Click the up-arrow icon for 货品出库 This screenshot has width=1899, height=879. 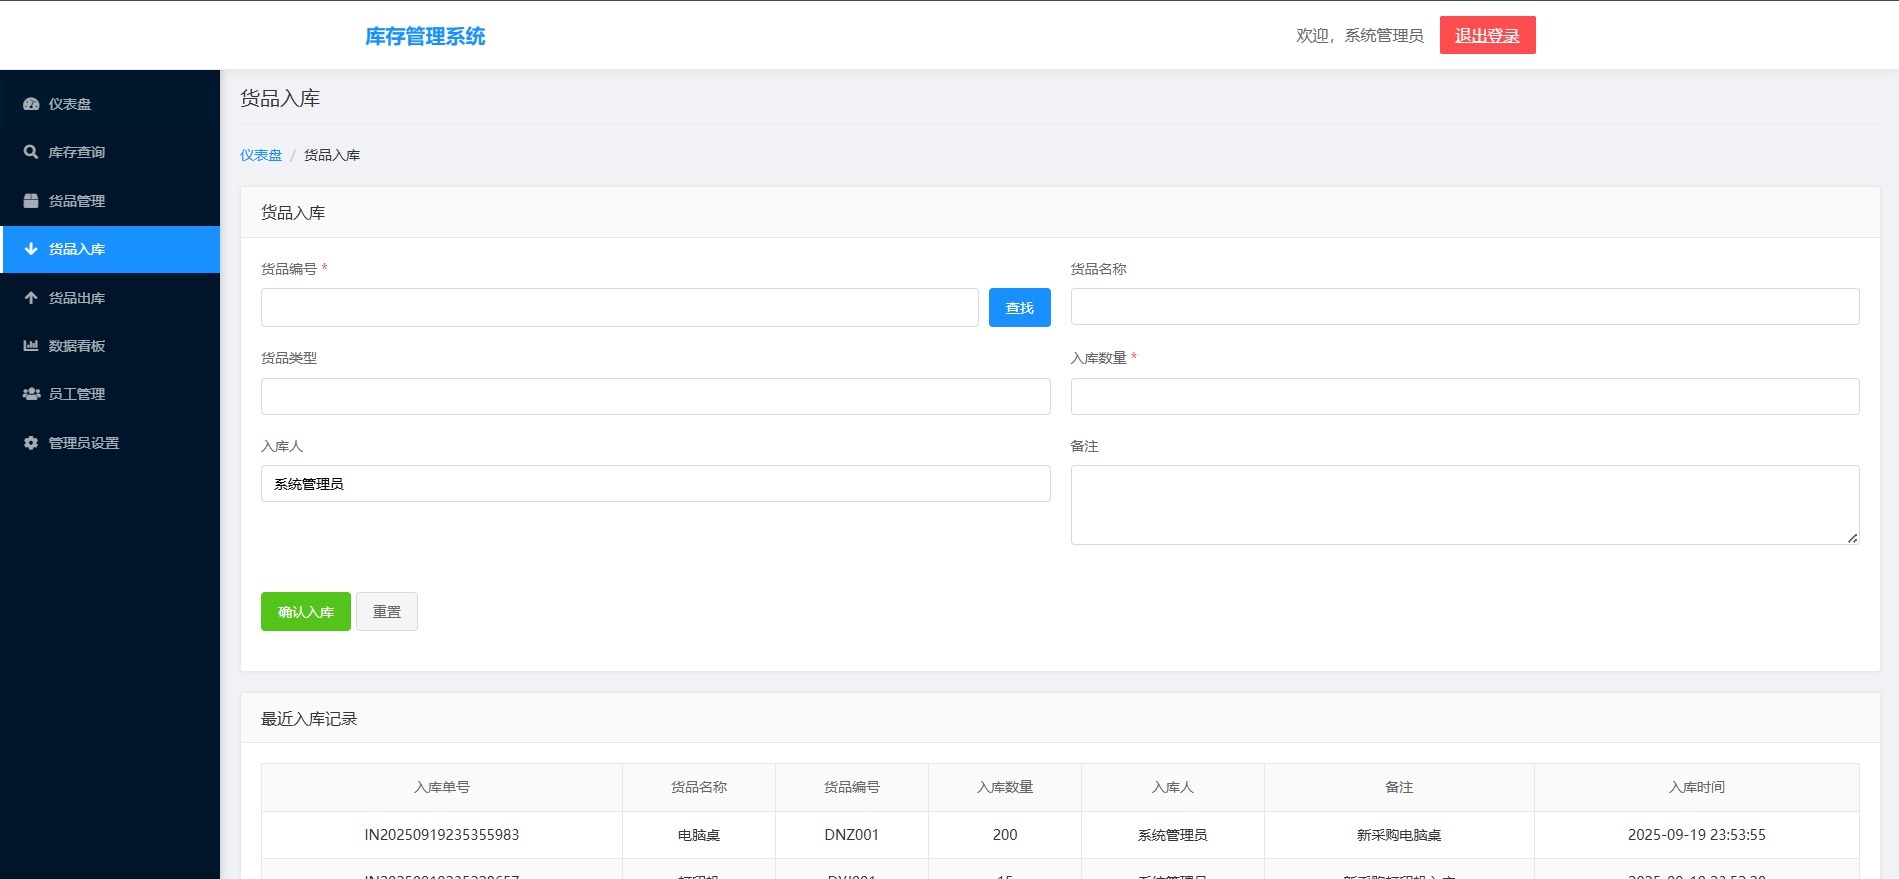[x=31, y=298]
